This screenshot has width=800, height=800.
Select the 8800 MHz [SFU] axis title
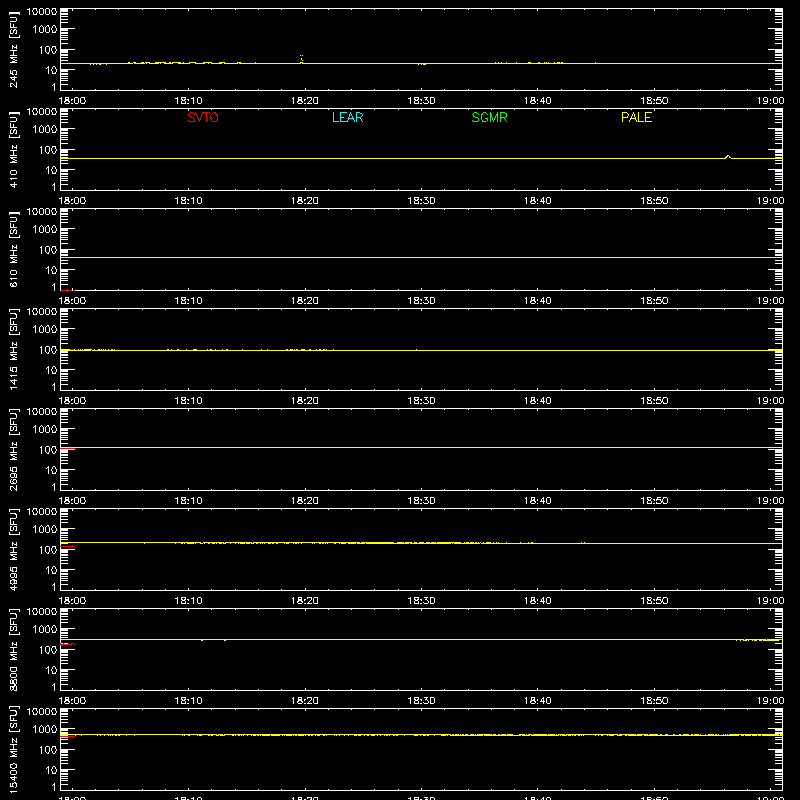[13, 649]
